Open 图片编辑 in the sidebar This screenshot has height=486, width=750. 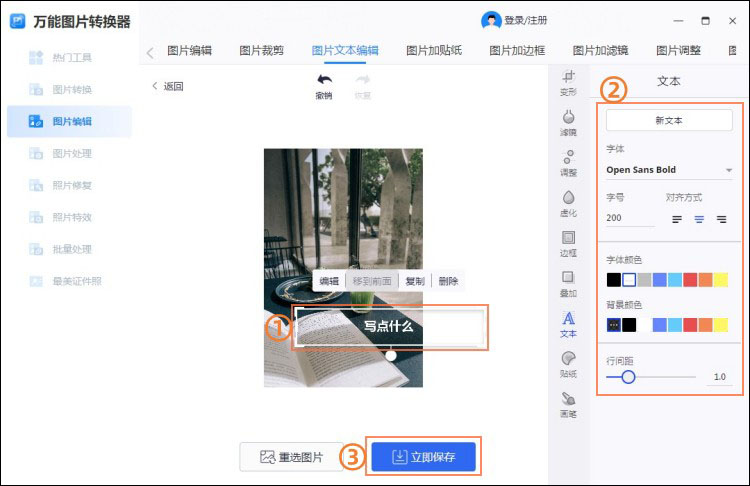[69, 122]
